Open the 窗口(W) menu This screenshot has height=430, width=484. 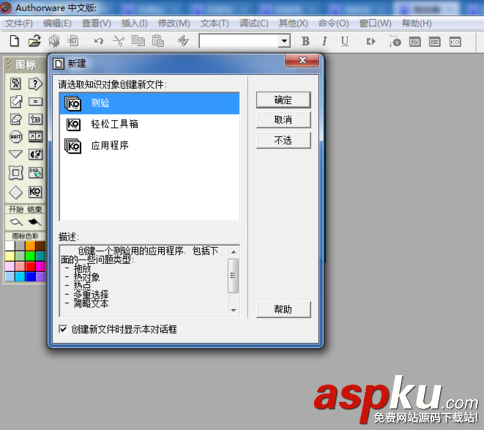click(x=375, y=23)
